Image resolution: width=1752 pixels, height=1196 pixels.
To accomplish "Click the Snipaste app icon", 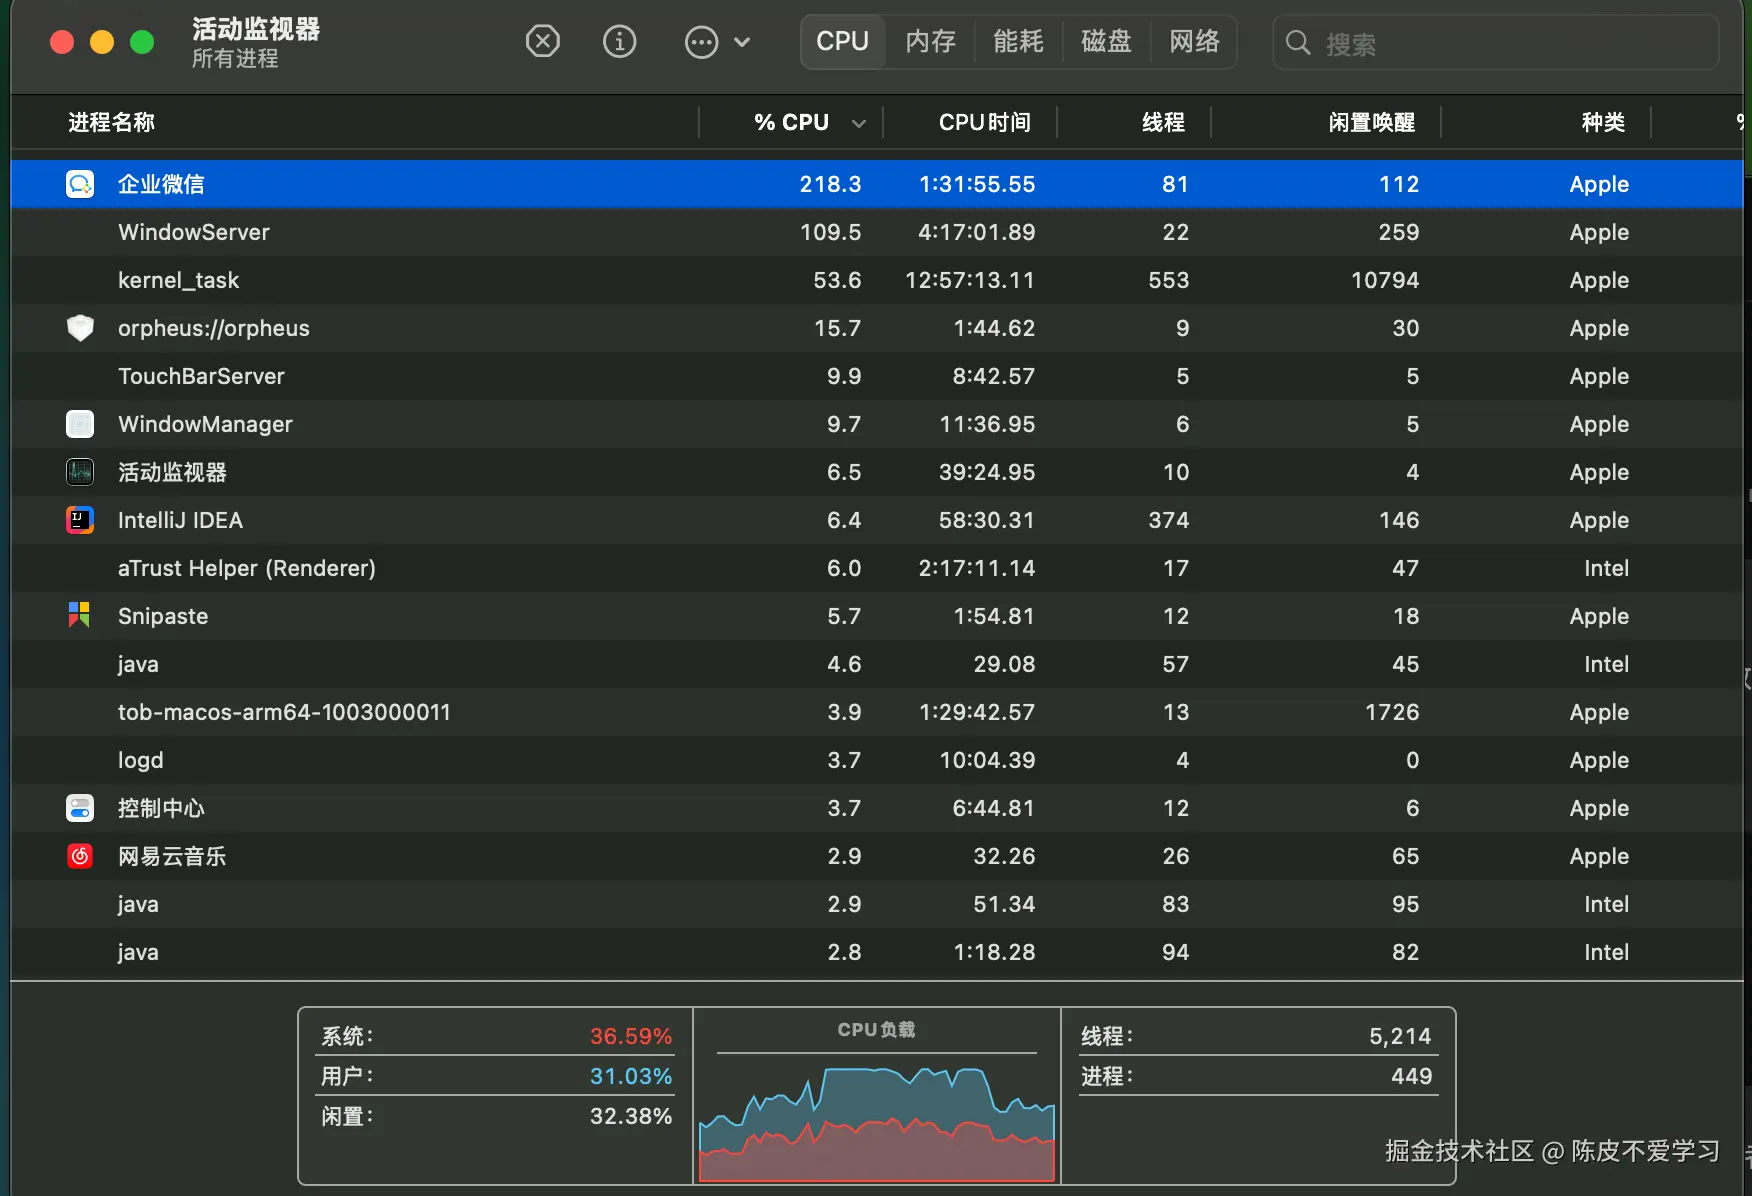I will 79,615.
